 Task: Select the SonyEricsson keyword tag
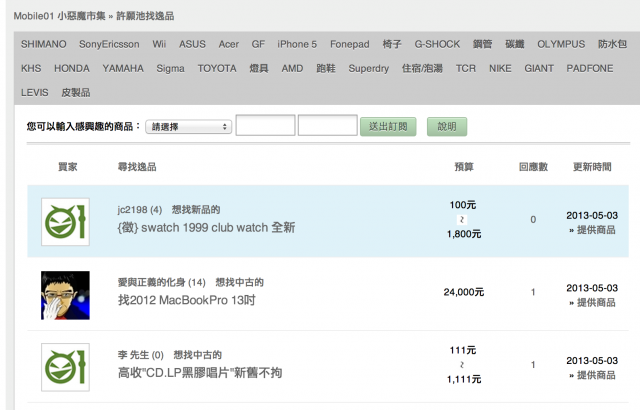(x=109, y=44)
